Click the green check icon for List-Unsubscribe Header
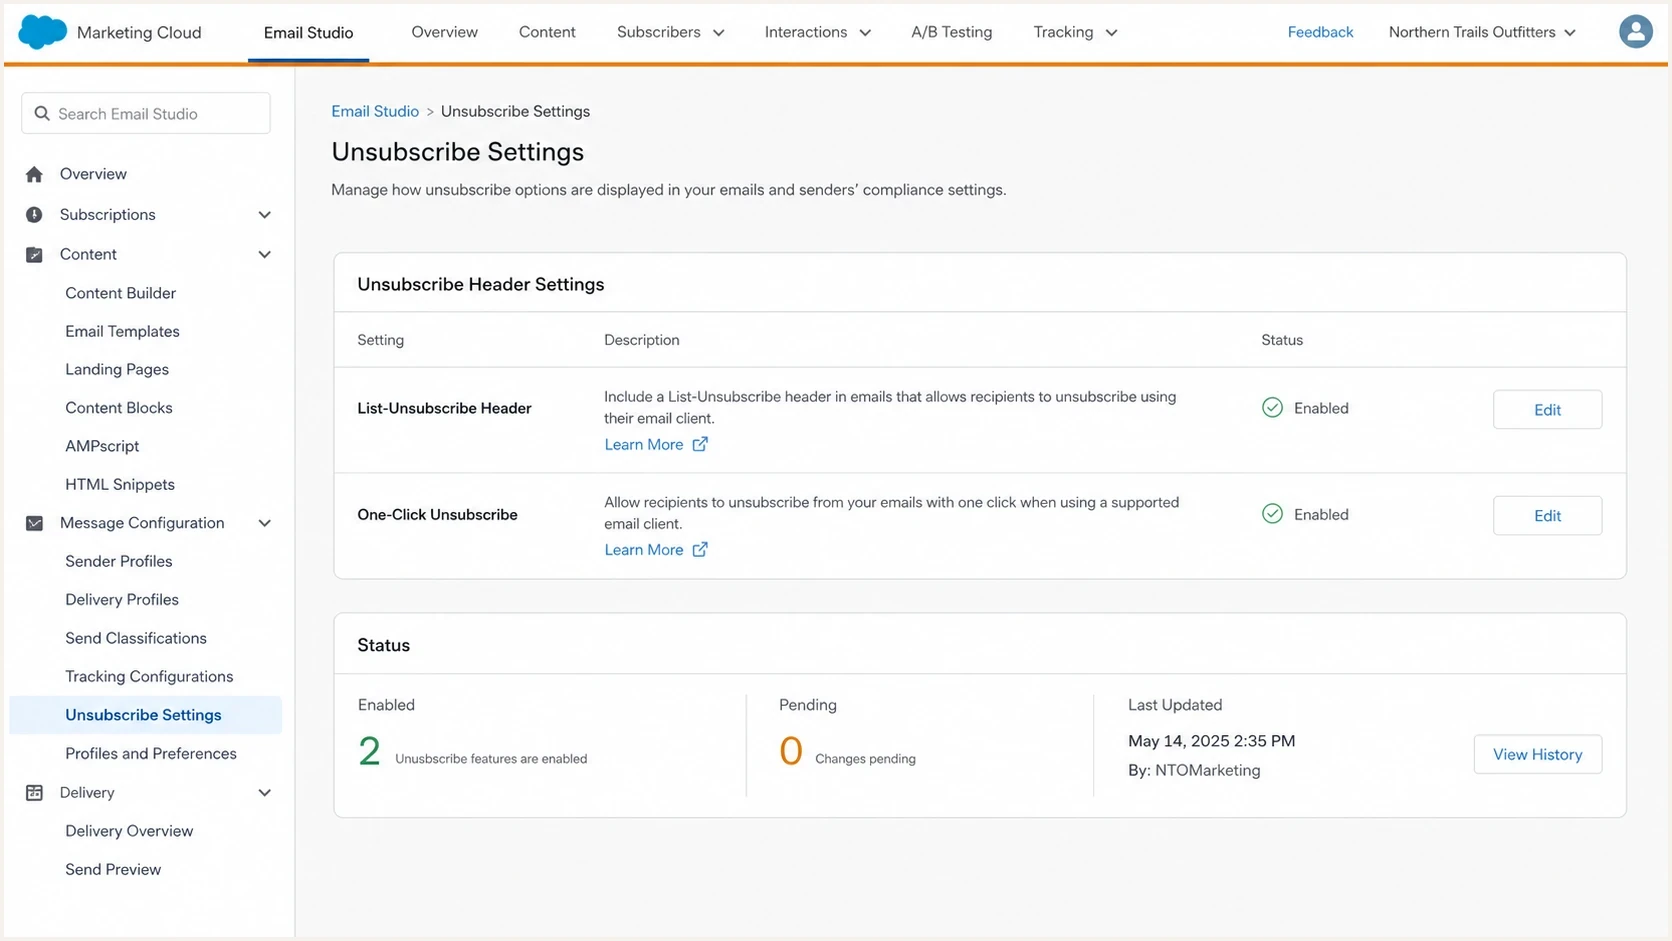Image resolution: width=1672 pixels, height=941 pixels. coord(1272,407)
